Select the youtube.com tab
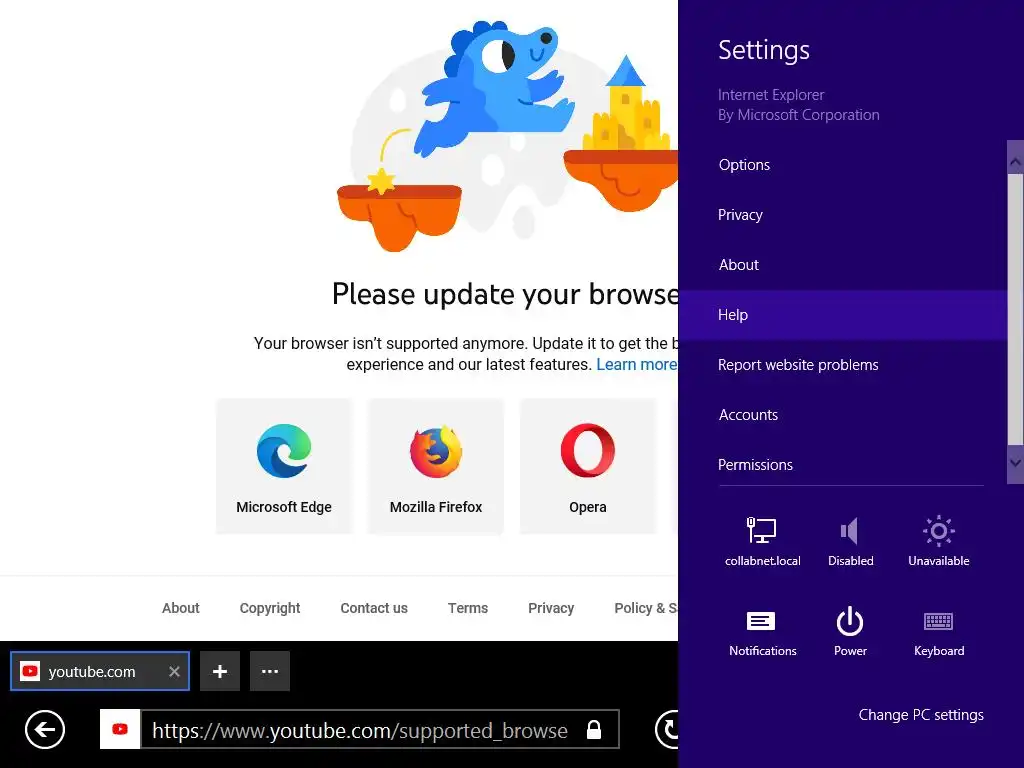 point(100,671)
